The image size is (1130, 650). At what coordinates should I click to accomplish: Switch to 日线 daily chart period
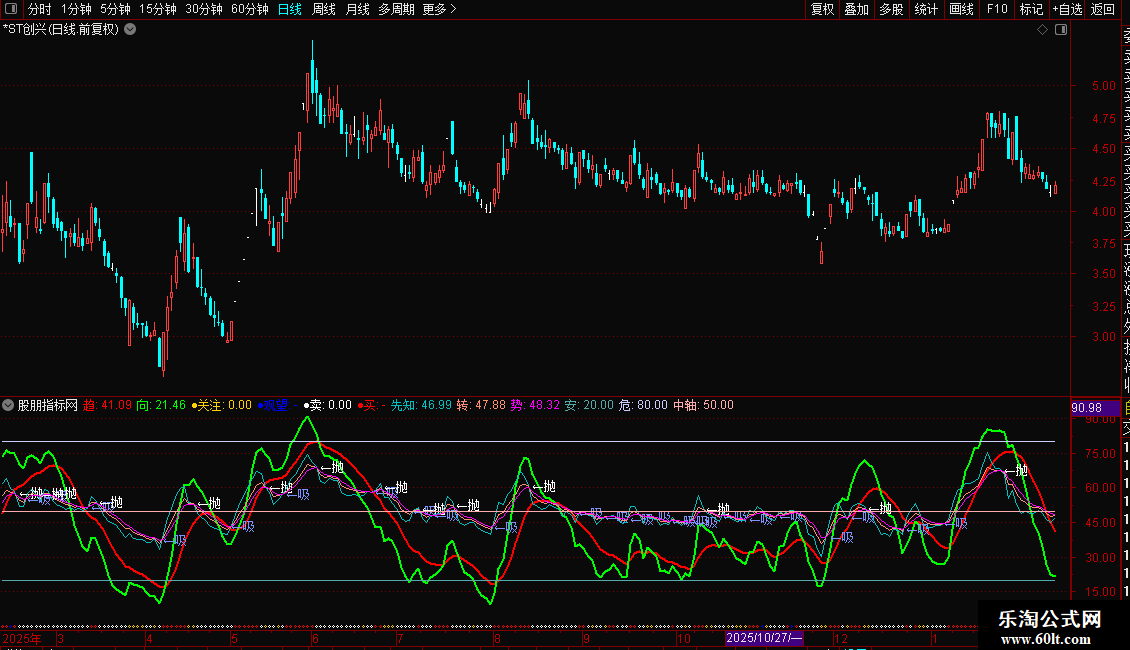coord(290,10)
